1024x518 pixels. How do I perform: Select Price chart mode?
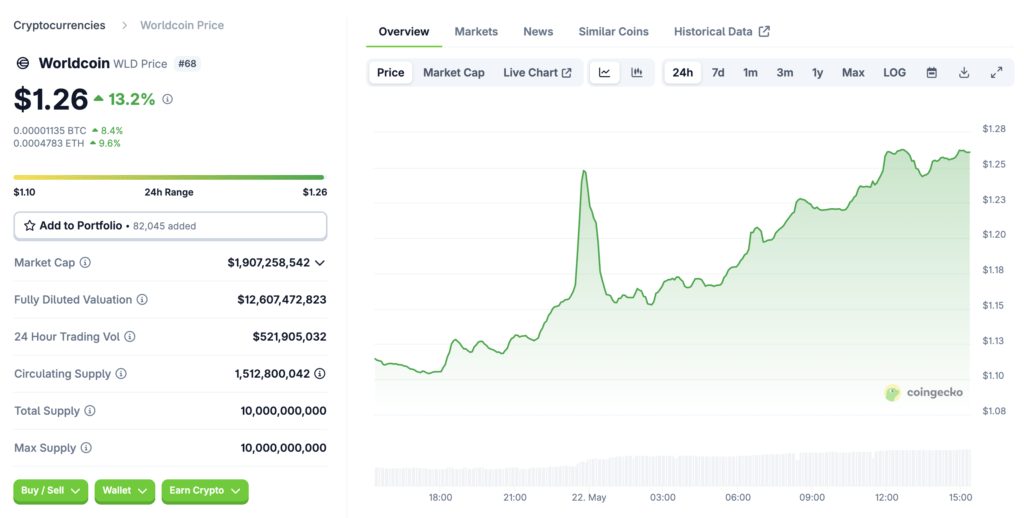(391, 73)
